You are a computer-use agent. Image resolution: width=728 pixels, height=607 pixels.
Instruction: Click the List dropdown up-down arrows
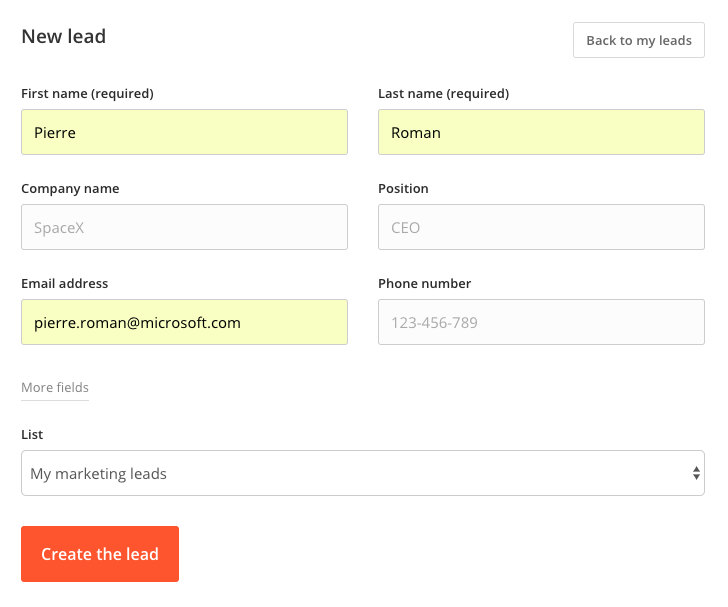(x=696, y=473)
